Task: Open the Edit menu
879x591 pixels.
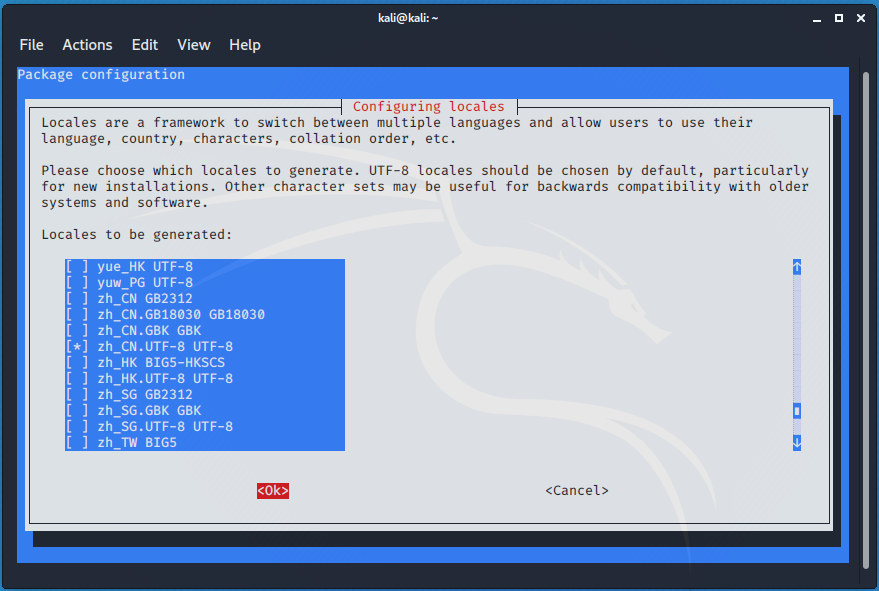Action: (145, 45)
